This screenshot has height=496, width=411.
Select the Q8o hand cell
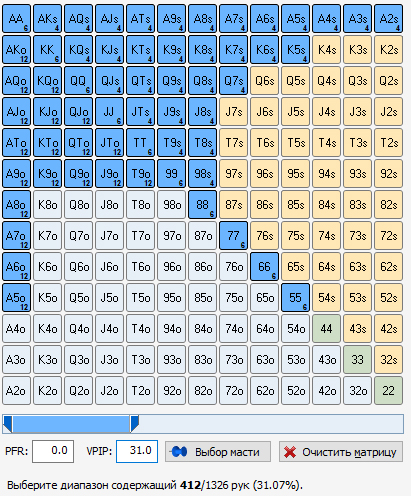(x=78, y=205)
